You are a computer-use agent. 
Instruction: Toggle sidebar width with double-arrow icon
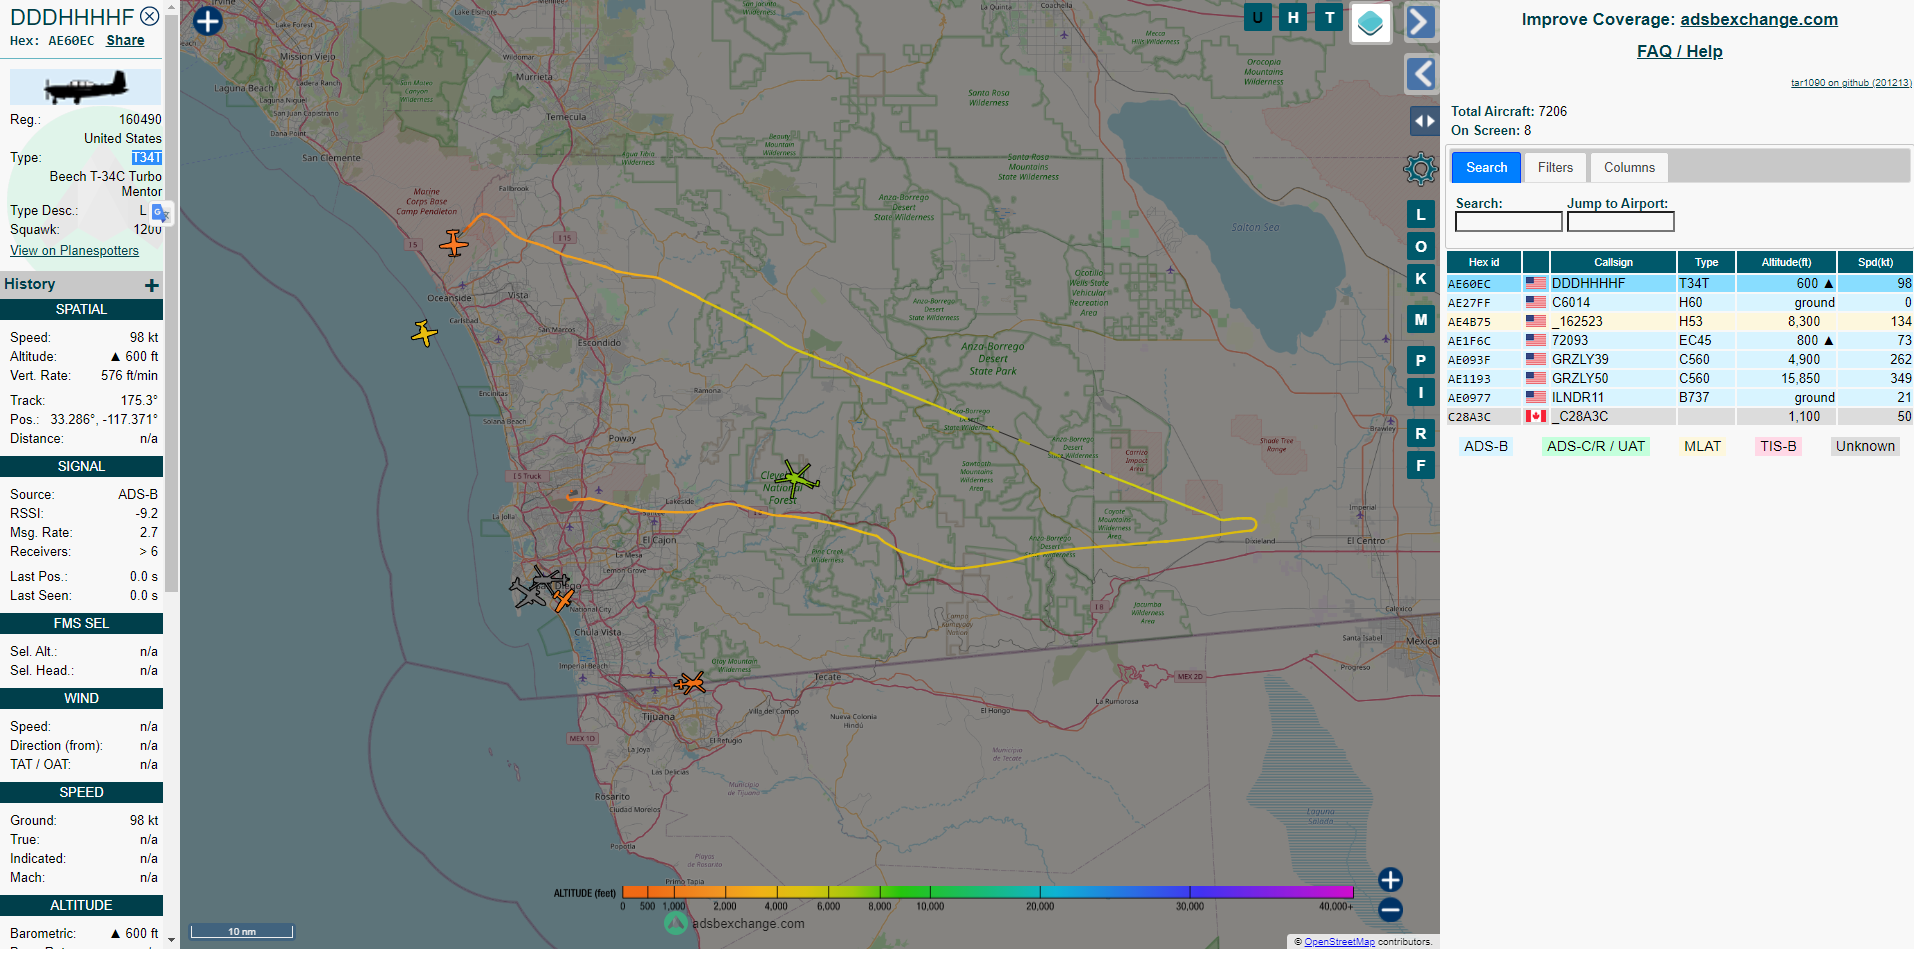1424,121
